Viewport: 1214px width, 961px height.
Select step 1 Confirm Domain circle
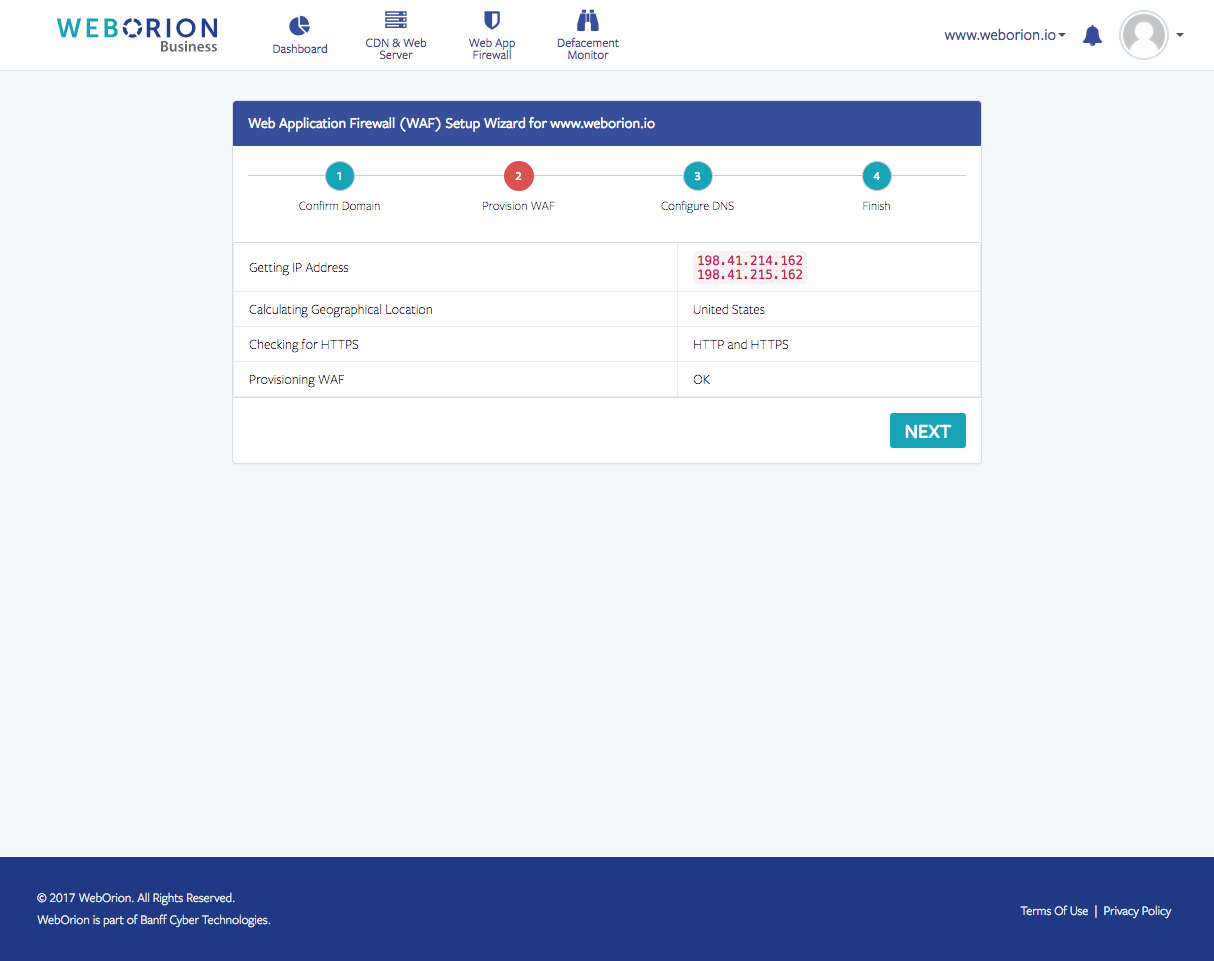[x=339, y=176]
